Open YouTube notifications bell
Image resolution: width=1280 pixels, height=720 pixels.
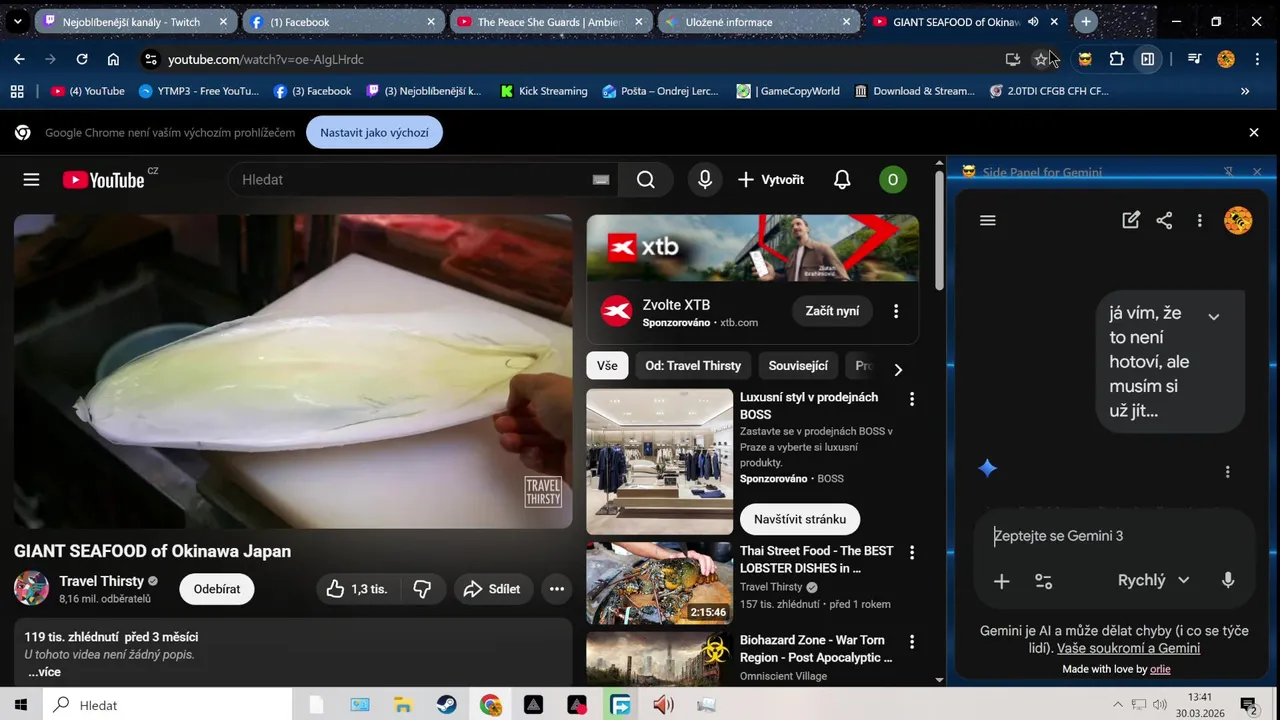(842, 180)
